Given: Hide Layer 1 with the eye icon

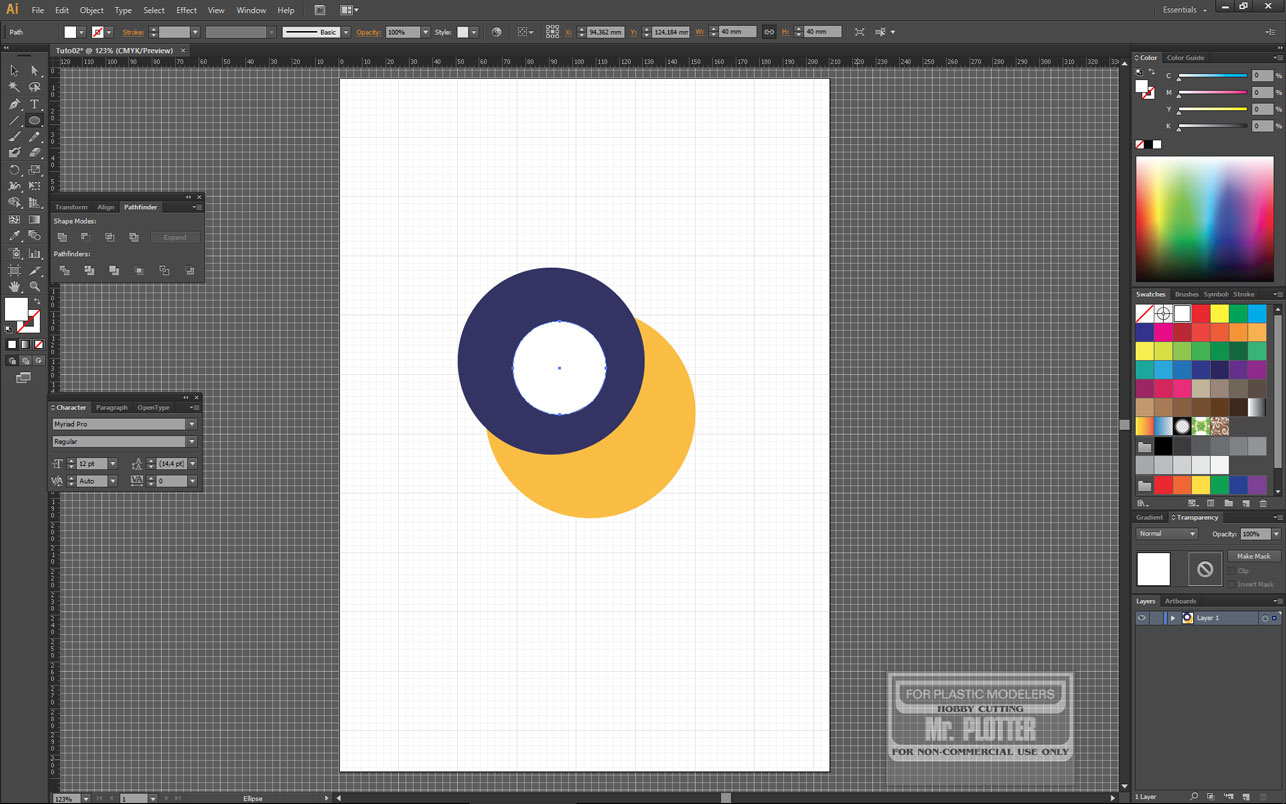Looking at the screenshot, I should pyautogui.click(x=1141, y=618).
